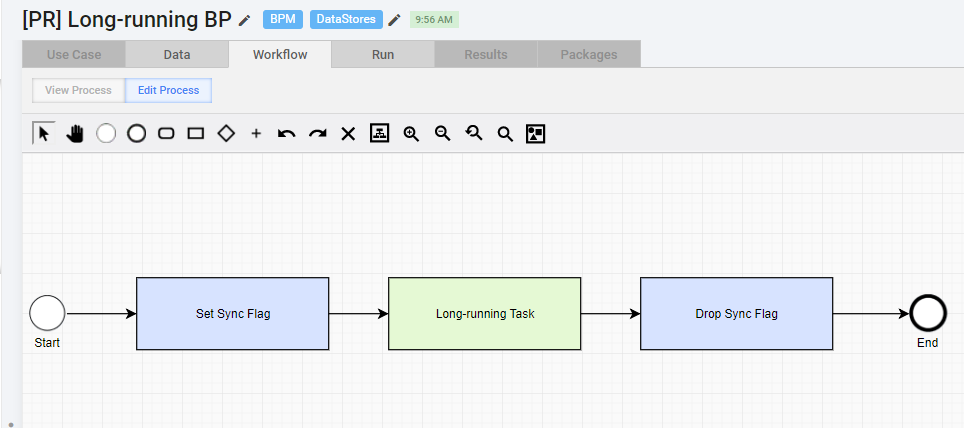Select the End event circle
Viewport: 964px width, 428px height.
click(928, 313)
